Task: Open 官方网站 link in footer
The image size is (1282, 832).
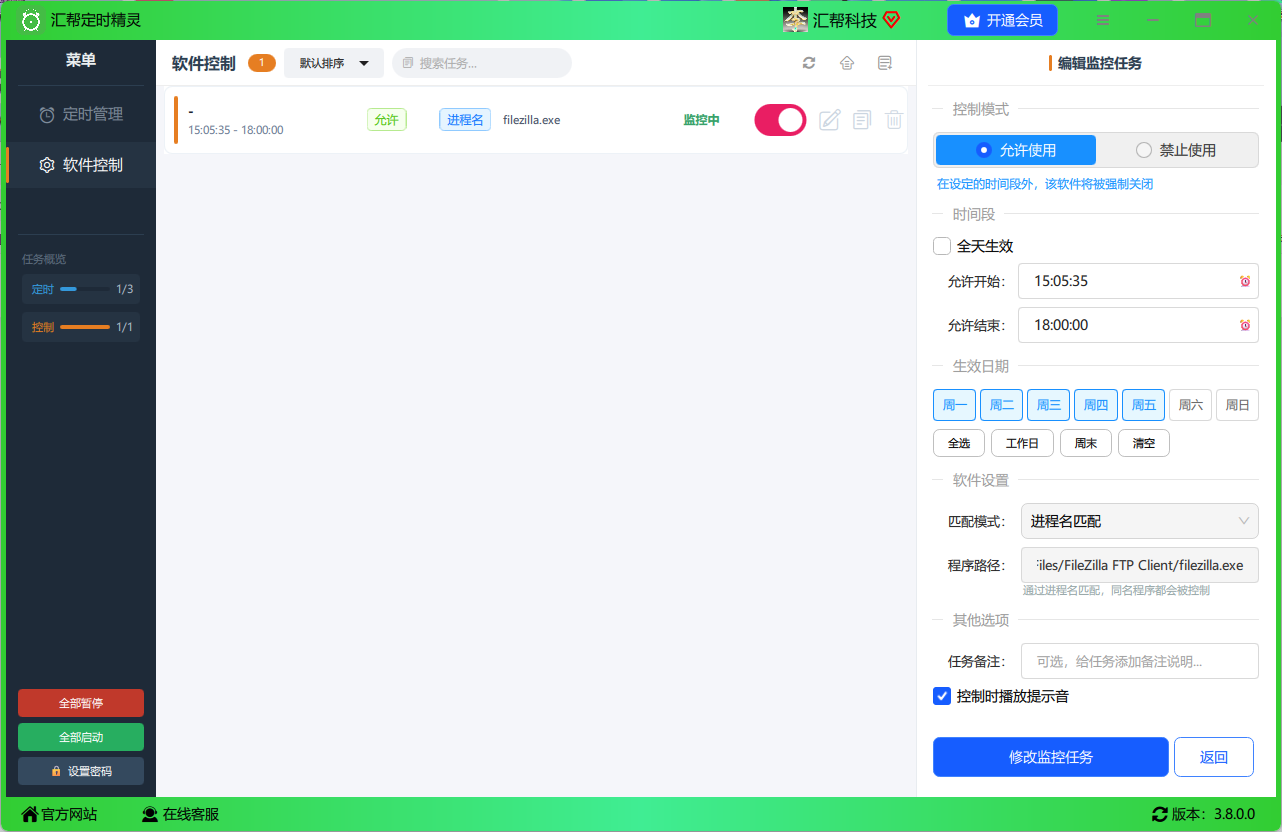Action: tap(60, 814)
